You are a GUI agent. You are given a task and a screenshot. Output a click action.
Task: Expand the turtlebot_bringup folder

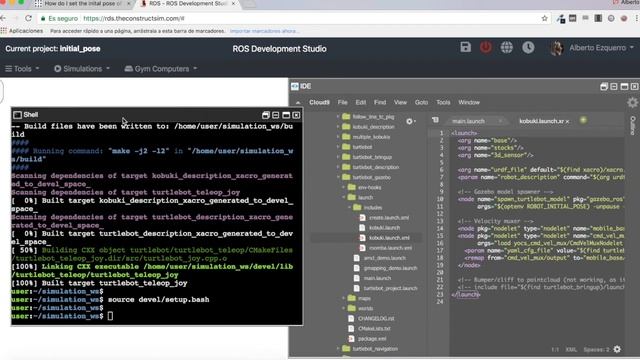click(x=338, y=157)
